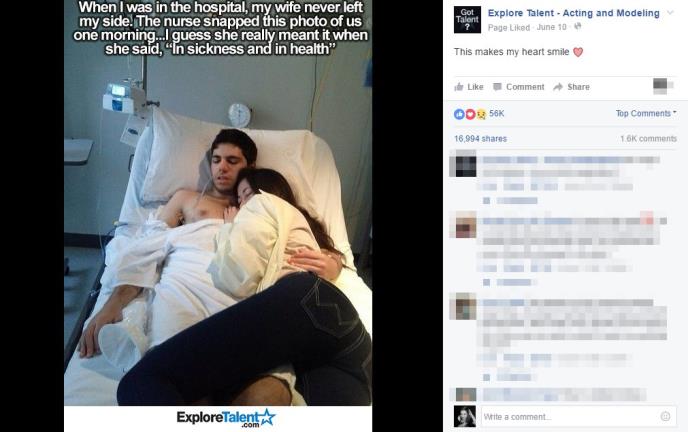Image resolution: width=688 pixels, height=432 pixels.
Task: Click the blue Like reaction icon
Action: coord(459,114)
